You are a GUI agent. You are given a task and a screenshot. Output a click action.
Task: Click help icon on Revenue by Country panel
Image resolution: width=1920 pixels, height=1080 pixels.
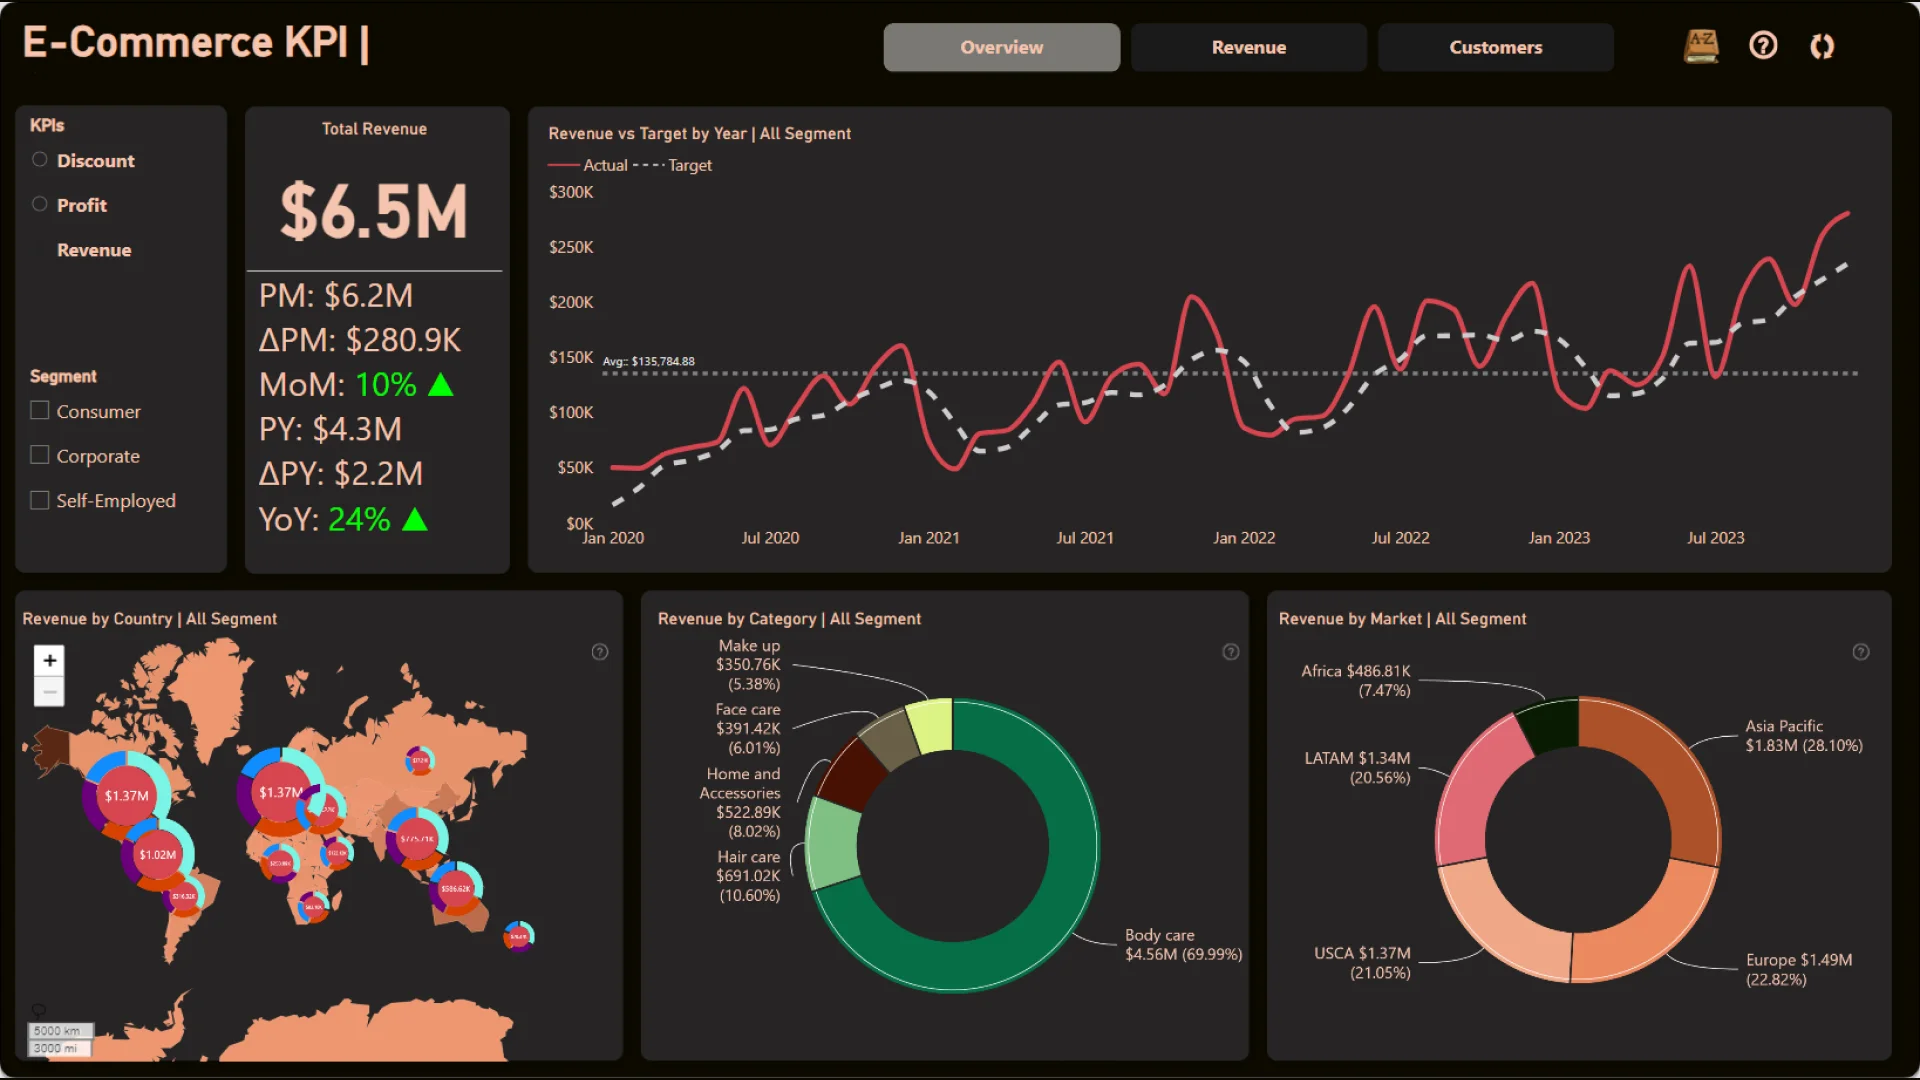coord(600,652)
